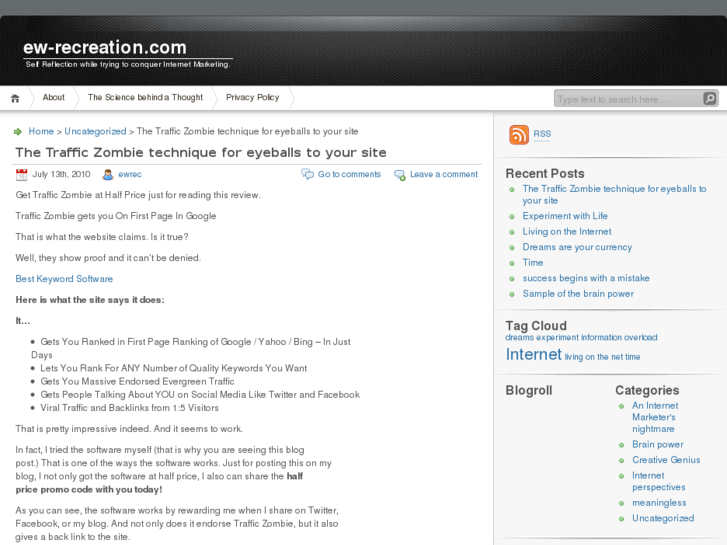Click the Categories heading
This screenshot has height=545, width=727.
[x=647, y=390]
